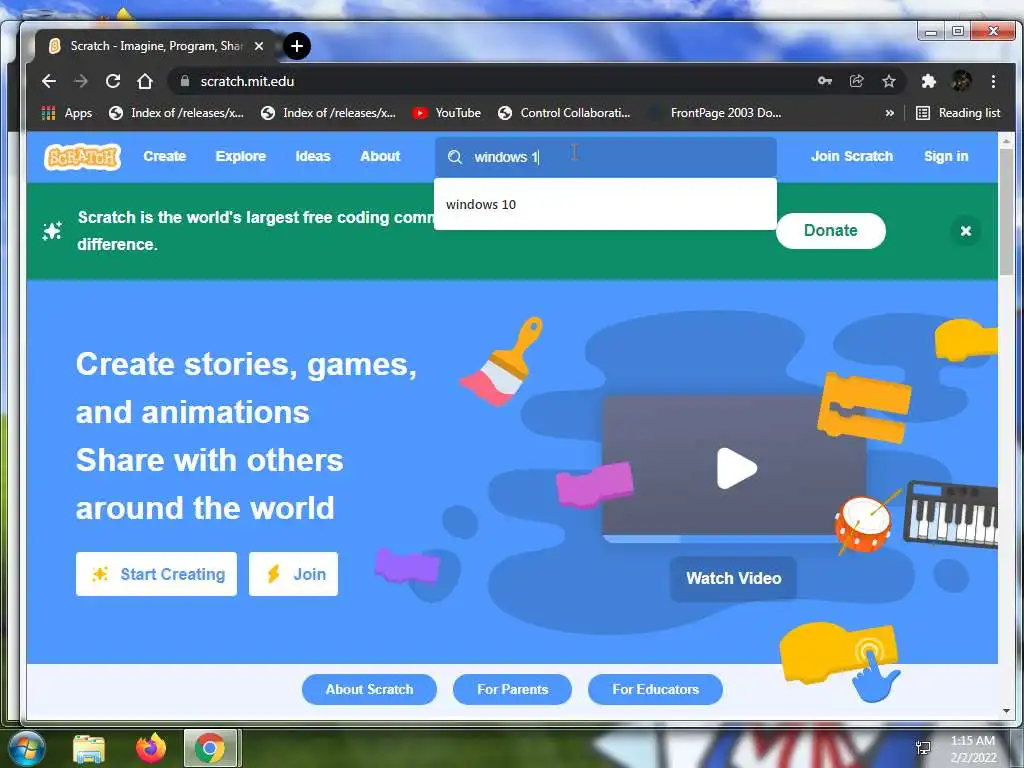
Task: Click the Scratch logo
Action: [x=82, y=157]
